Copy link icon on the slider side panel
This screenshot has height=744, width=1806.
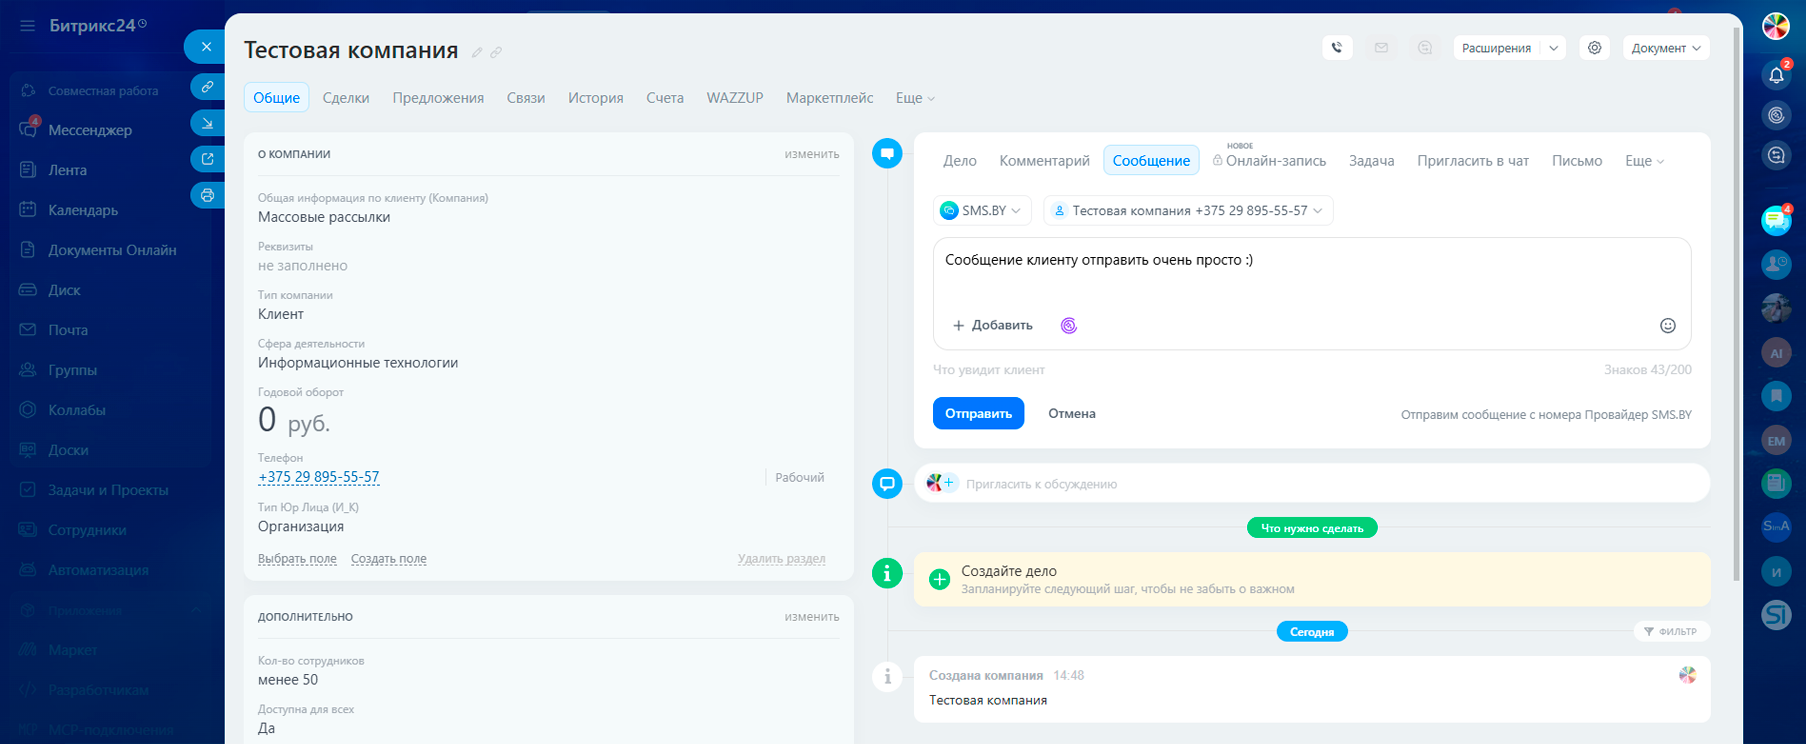pos(207,87)
